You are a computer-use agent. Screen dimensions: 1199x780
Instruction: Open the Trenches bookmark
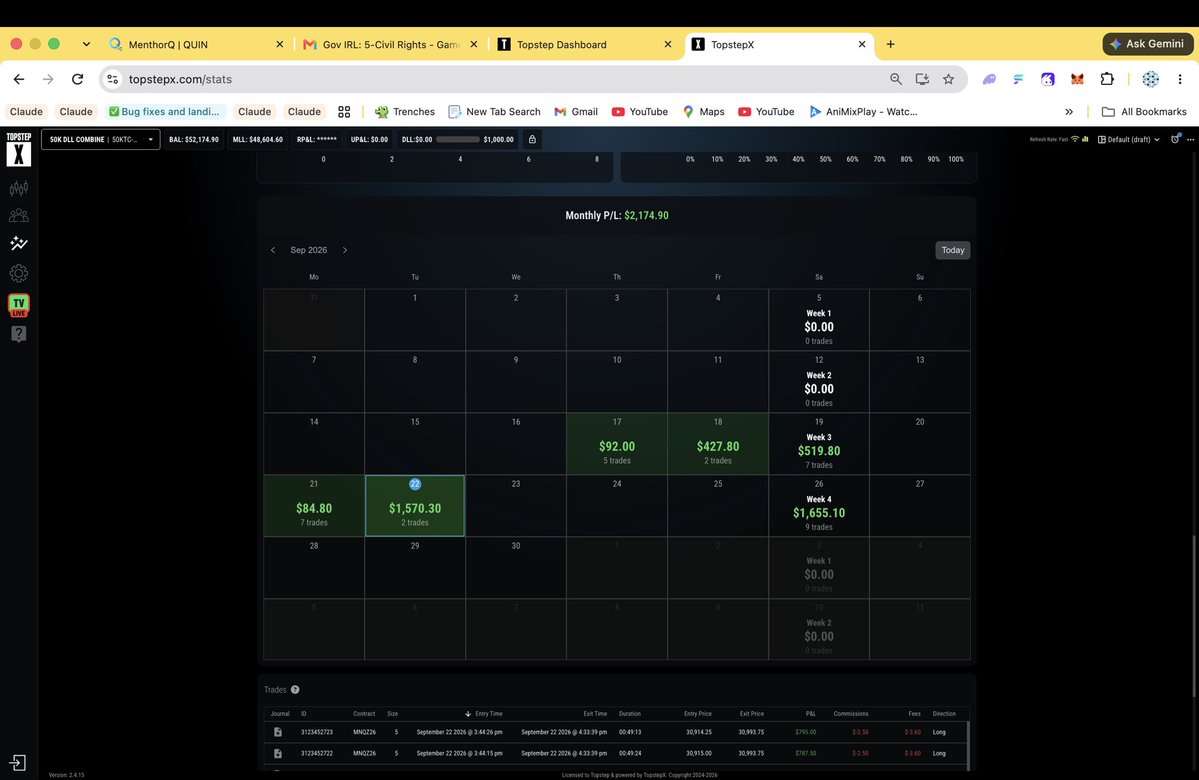pos(405,112)
